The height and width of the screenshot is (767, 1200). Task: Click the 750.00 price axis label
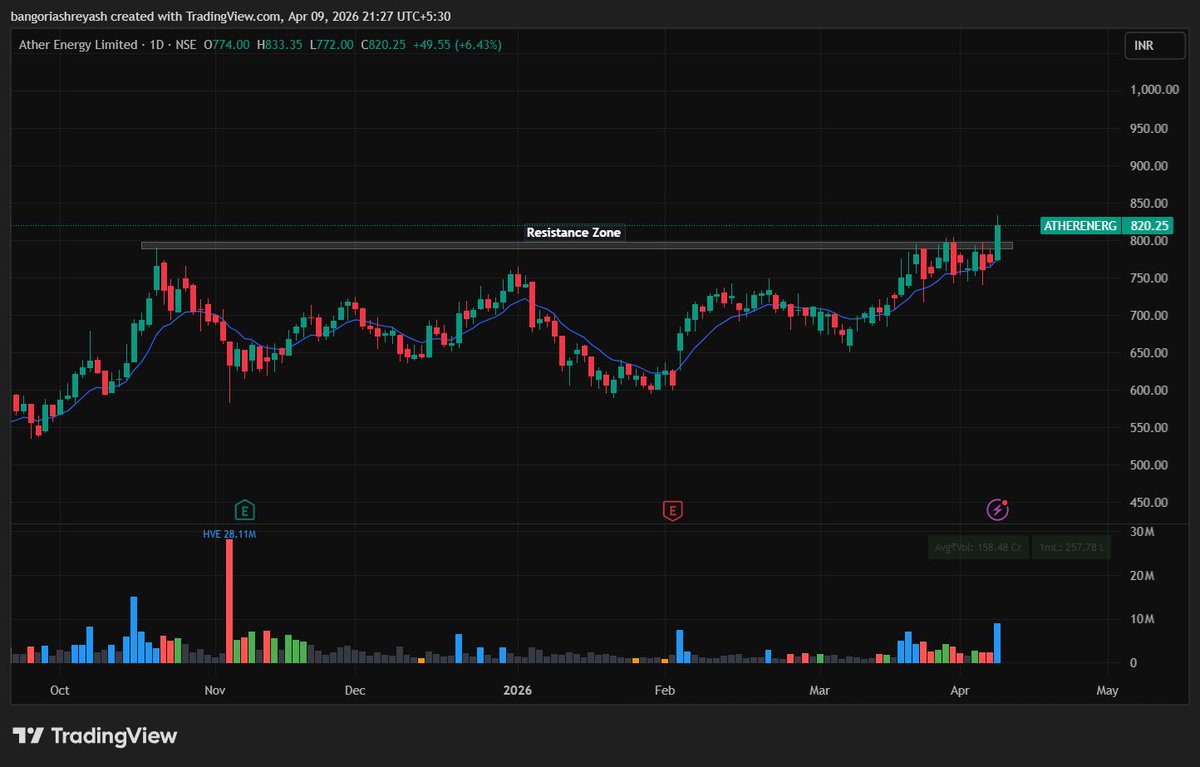[1151, 278]
